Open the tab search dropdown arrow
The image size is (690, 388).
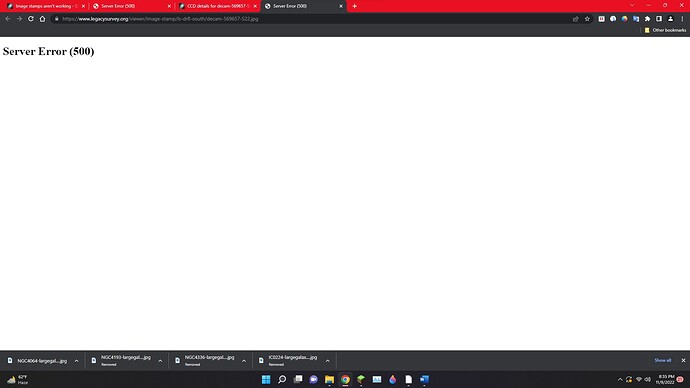pos(632,5)
